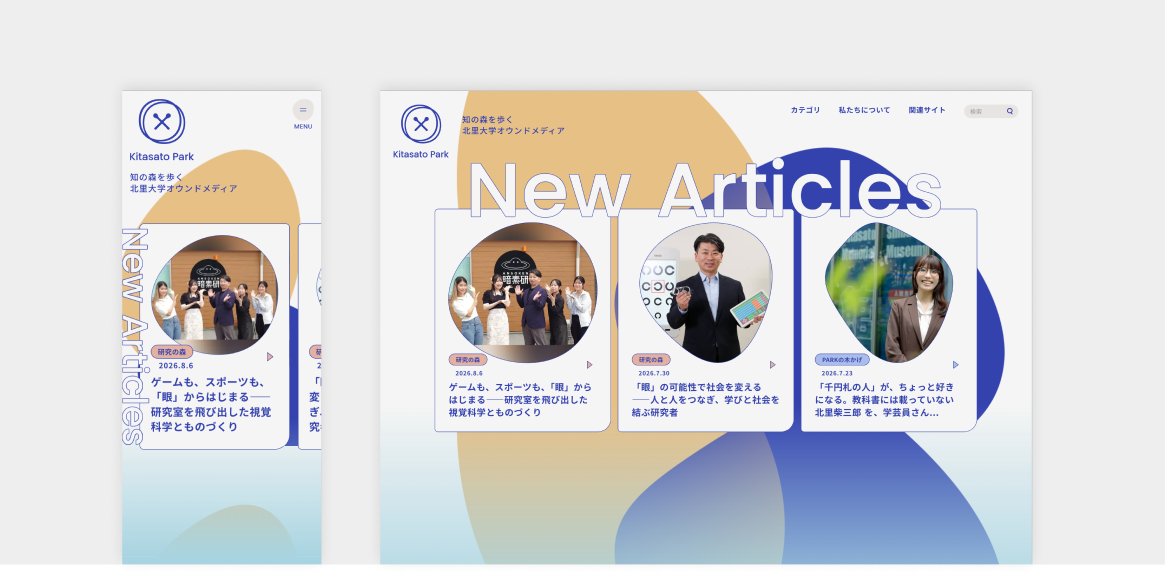The width and height of the screenshot is (1165, 577).
Task: Open article 「千円札の人」が、ちょっと好き
Action: [x=884, y=400]
